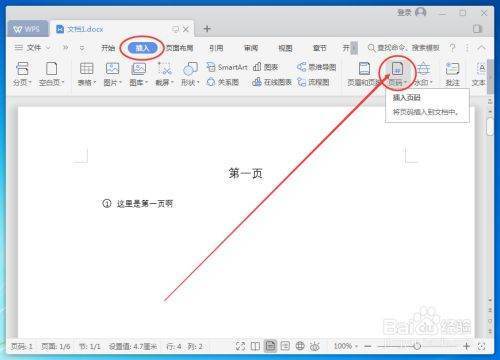500x360 pixels.
Task: Insert a 流程图 flowchart
Action: point(313,82)
